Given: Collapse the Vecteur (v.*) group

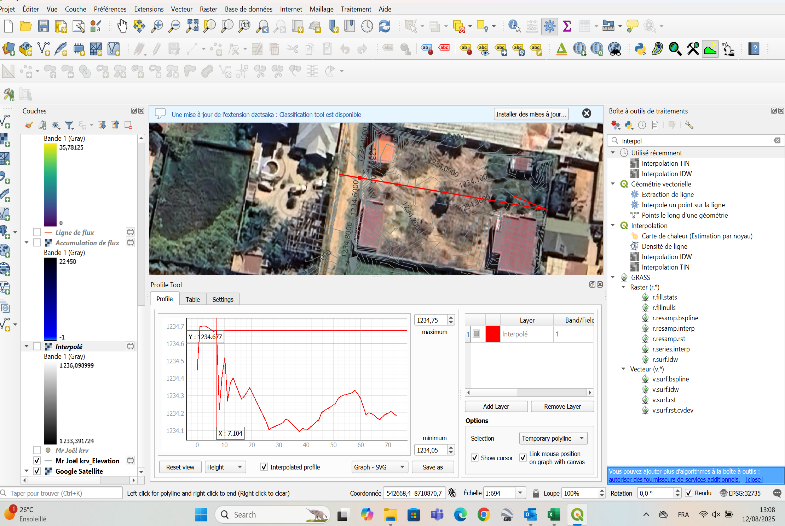Looking at the screenshot, I should click(623, 369).
